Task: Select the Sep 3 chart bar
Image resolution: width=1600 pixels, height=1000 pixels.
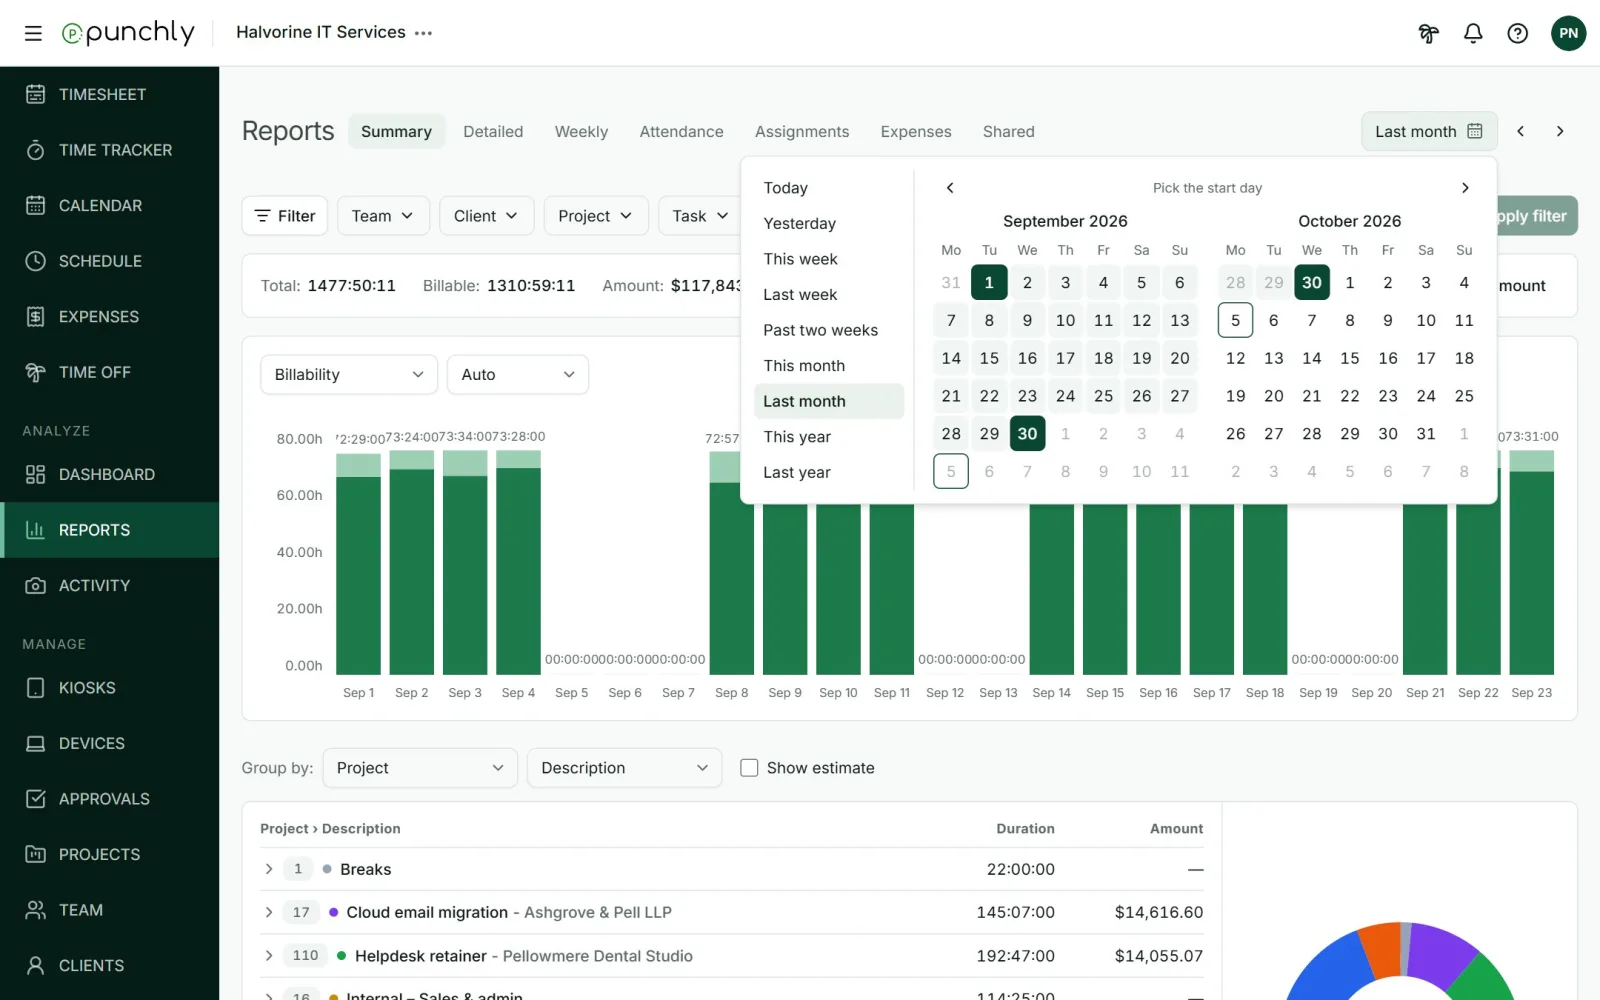Action: tap(465, 562)
